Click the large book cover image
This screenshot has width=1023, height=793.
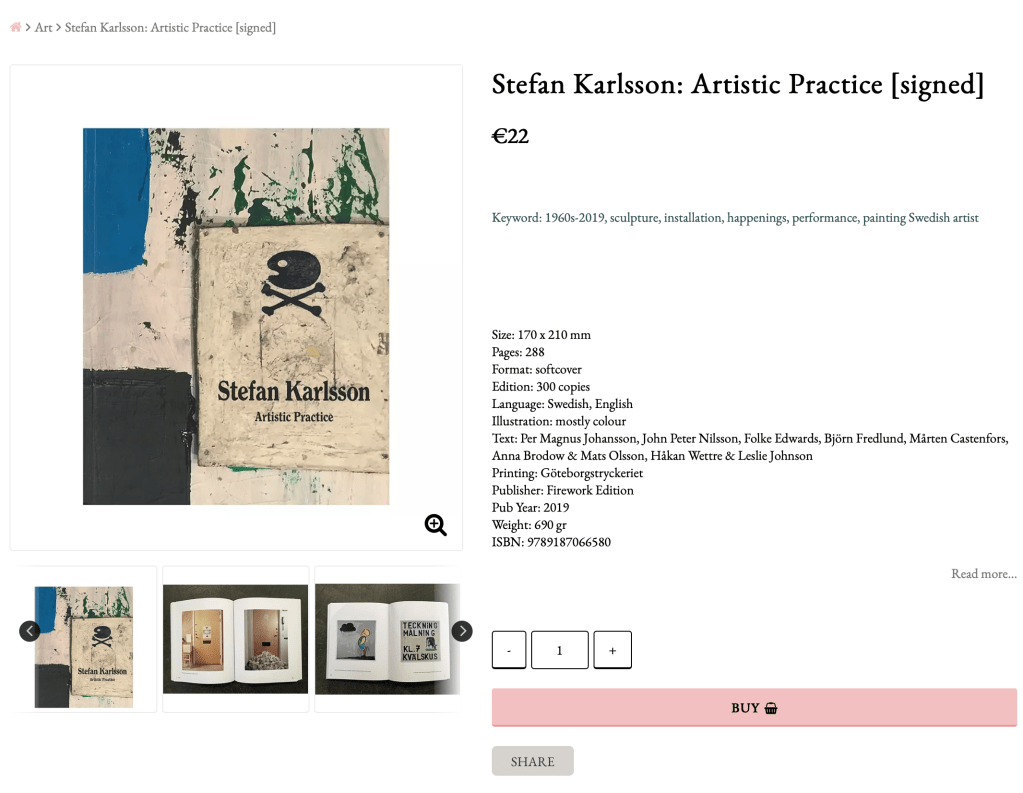(x=236, y=316)
